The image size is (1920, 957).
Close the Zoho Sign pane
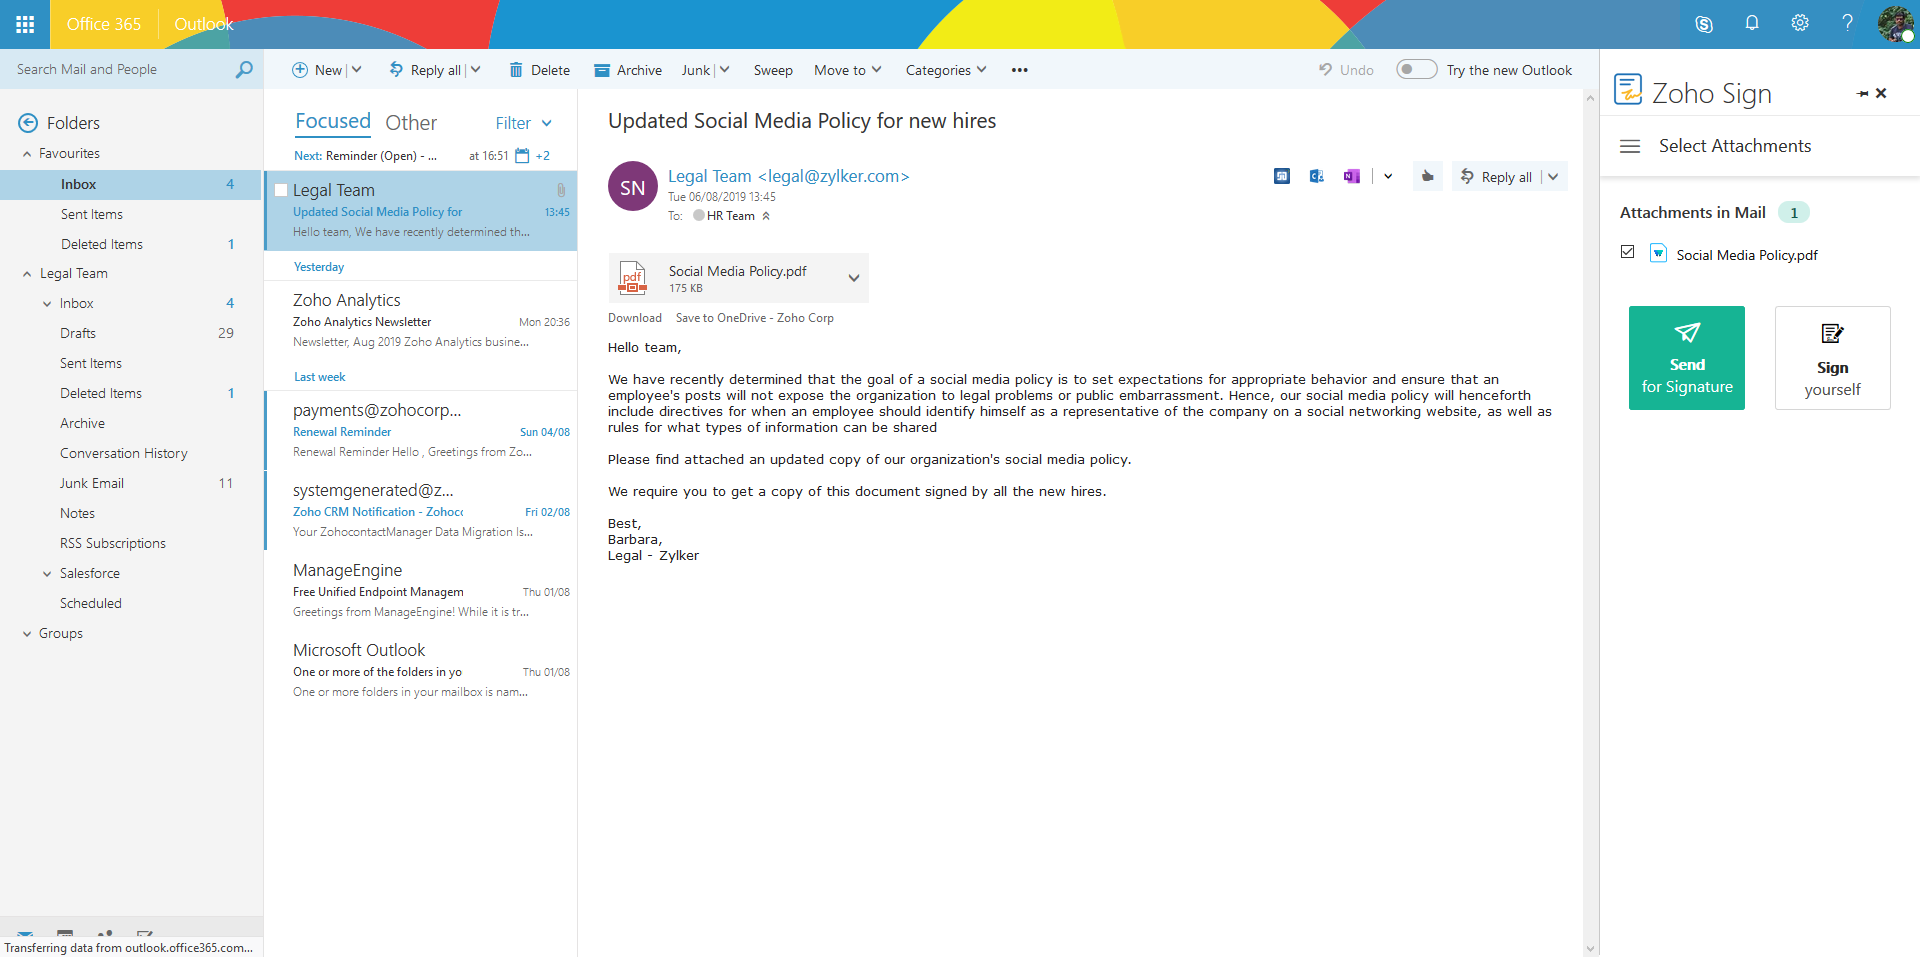[1881, 93]
